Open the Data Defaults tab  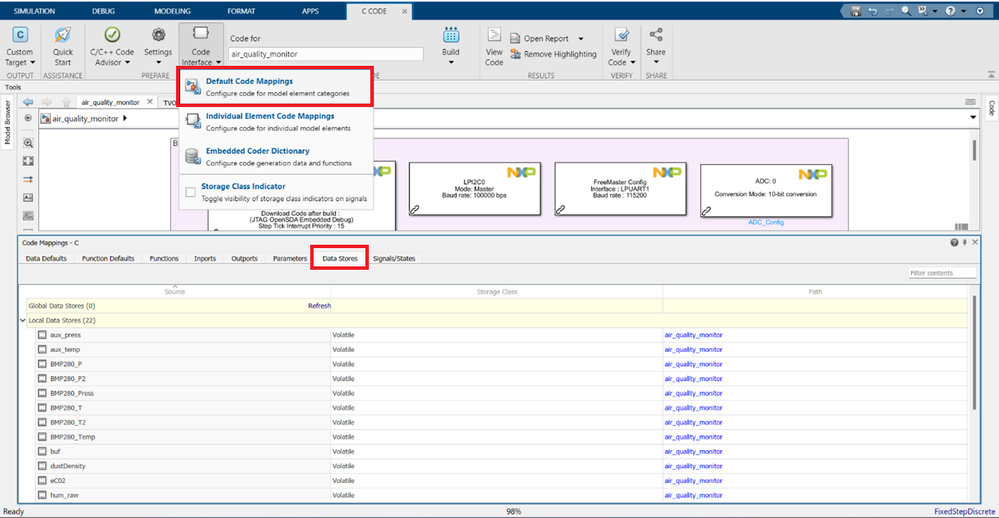click(46, 258)
